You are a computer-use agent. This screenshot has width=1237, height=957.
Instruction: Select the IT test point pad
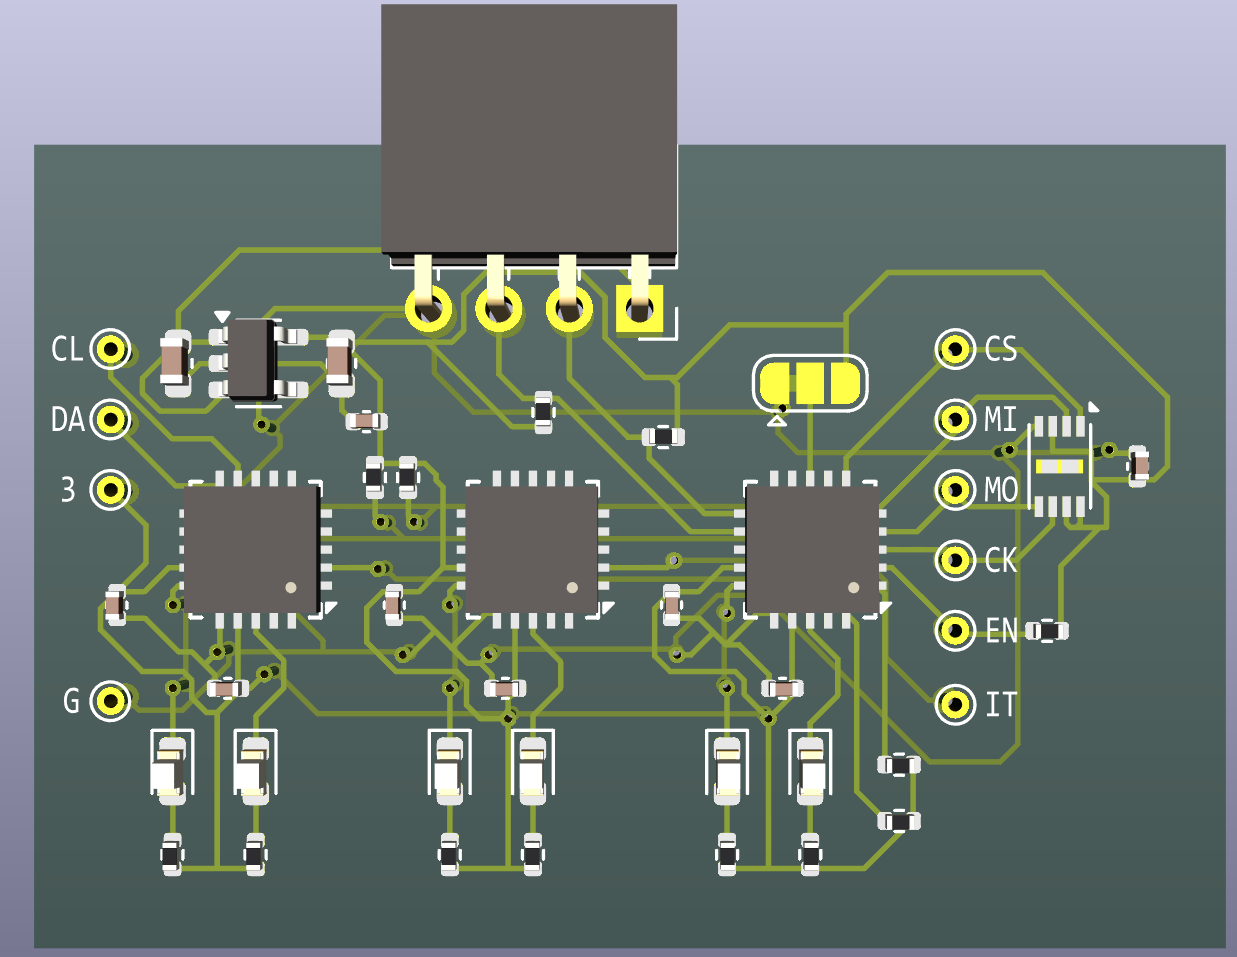click(955, 705)
